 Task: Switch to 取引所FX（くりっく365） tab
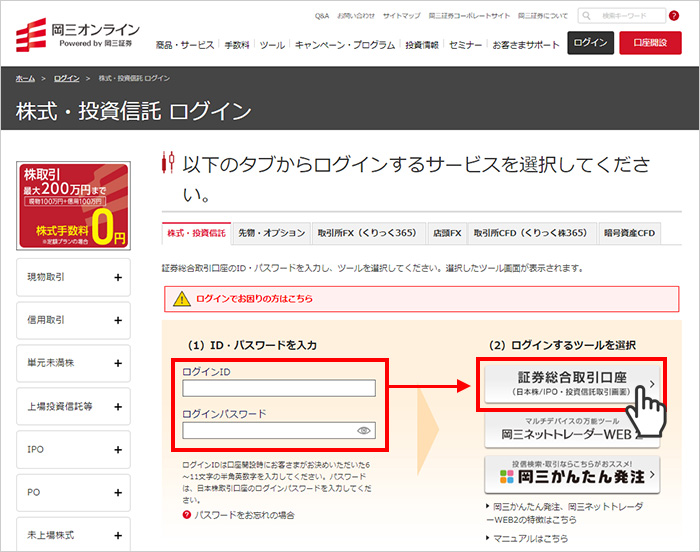pyautogui.click(x=367, y=233)
